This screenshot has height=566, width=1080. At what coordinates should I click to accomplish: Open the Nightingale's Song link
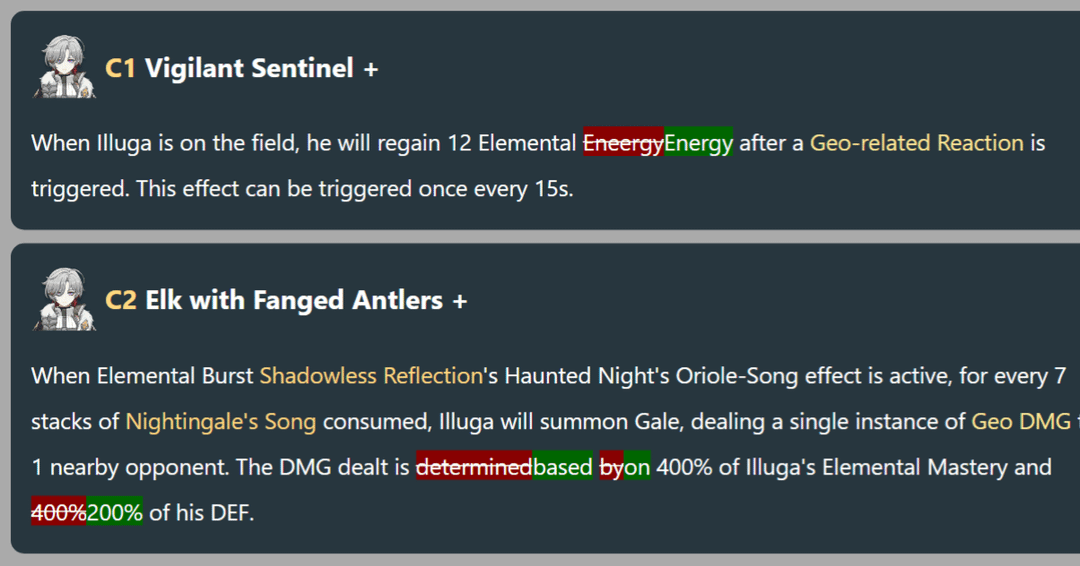(220, 422)
